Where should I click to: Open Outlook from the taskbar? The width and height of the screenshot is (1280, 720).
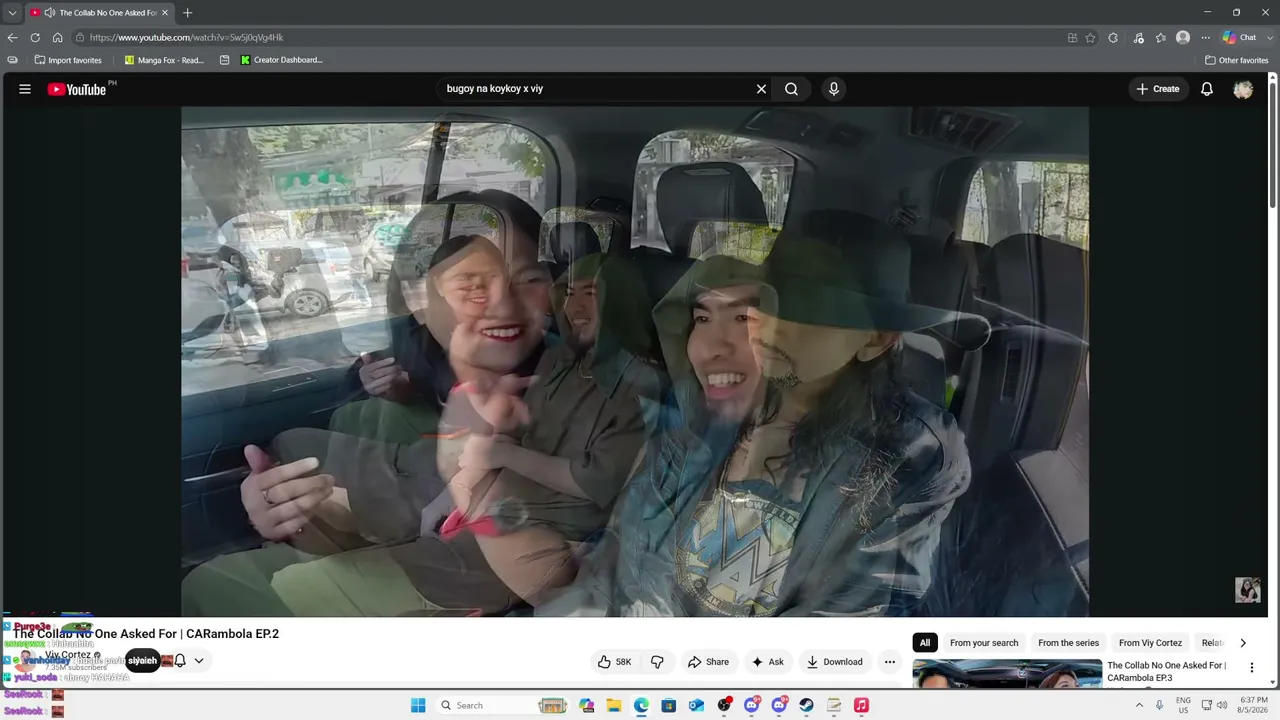(696, 705)
